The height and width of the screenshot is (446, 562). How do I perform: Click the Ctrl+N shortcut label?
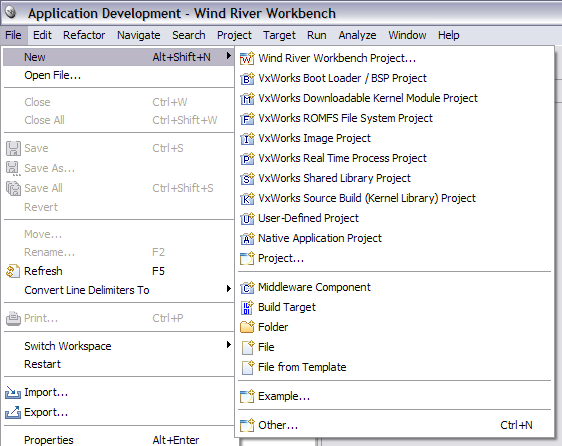(516, 425)
